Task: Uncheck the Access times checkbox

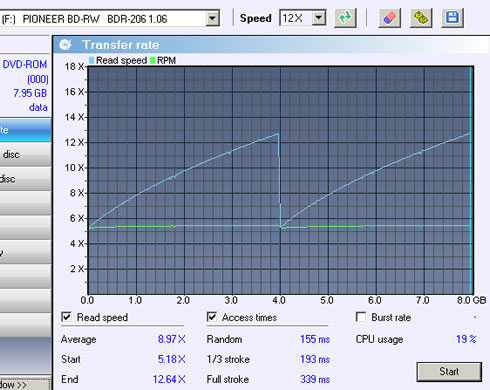Action: pos(212,317)
